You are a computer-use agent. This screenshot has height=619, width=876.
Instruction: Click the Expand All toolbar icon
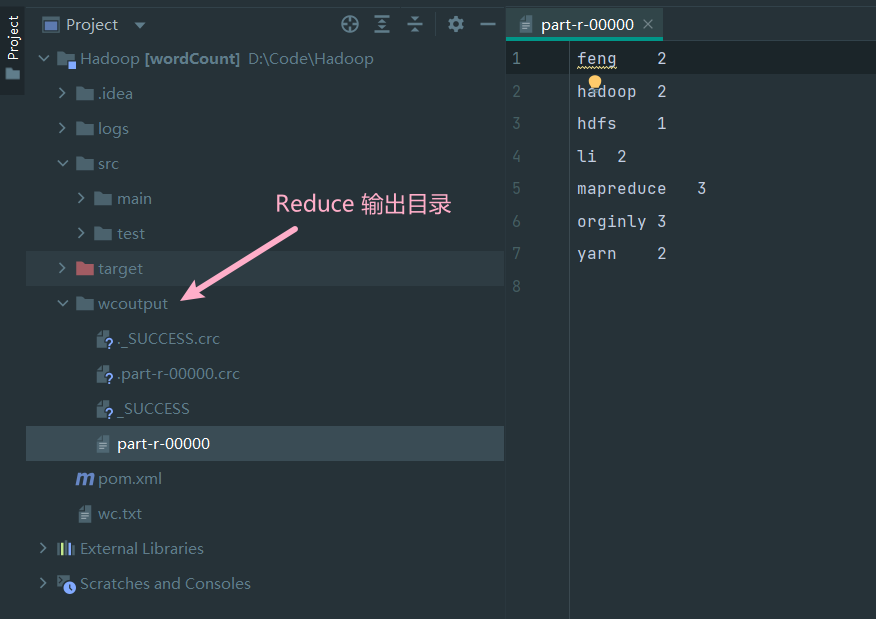(382, 24)
